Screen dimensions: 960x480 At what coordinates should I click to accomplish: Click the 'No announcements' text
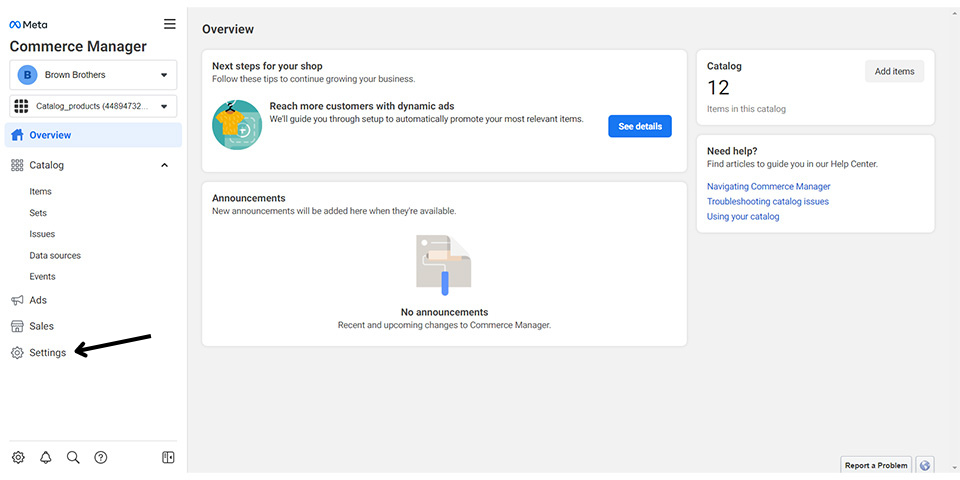coord(444,312)
